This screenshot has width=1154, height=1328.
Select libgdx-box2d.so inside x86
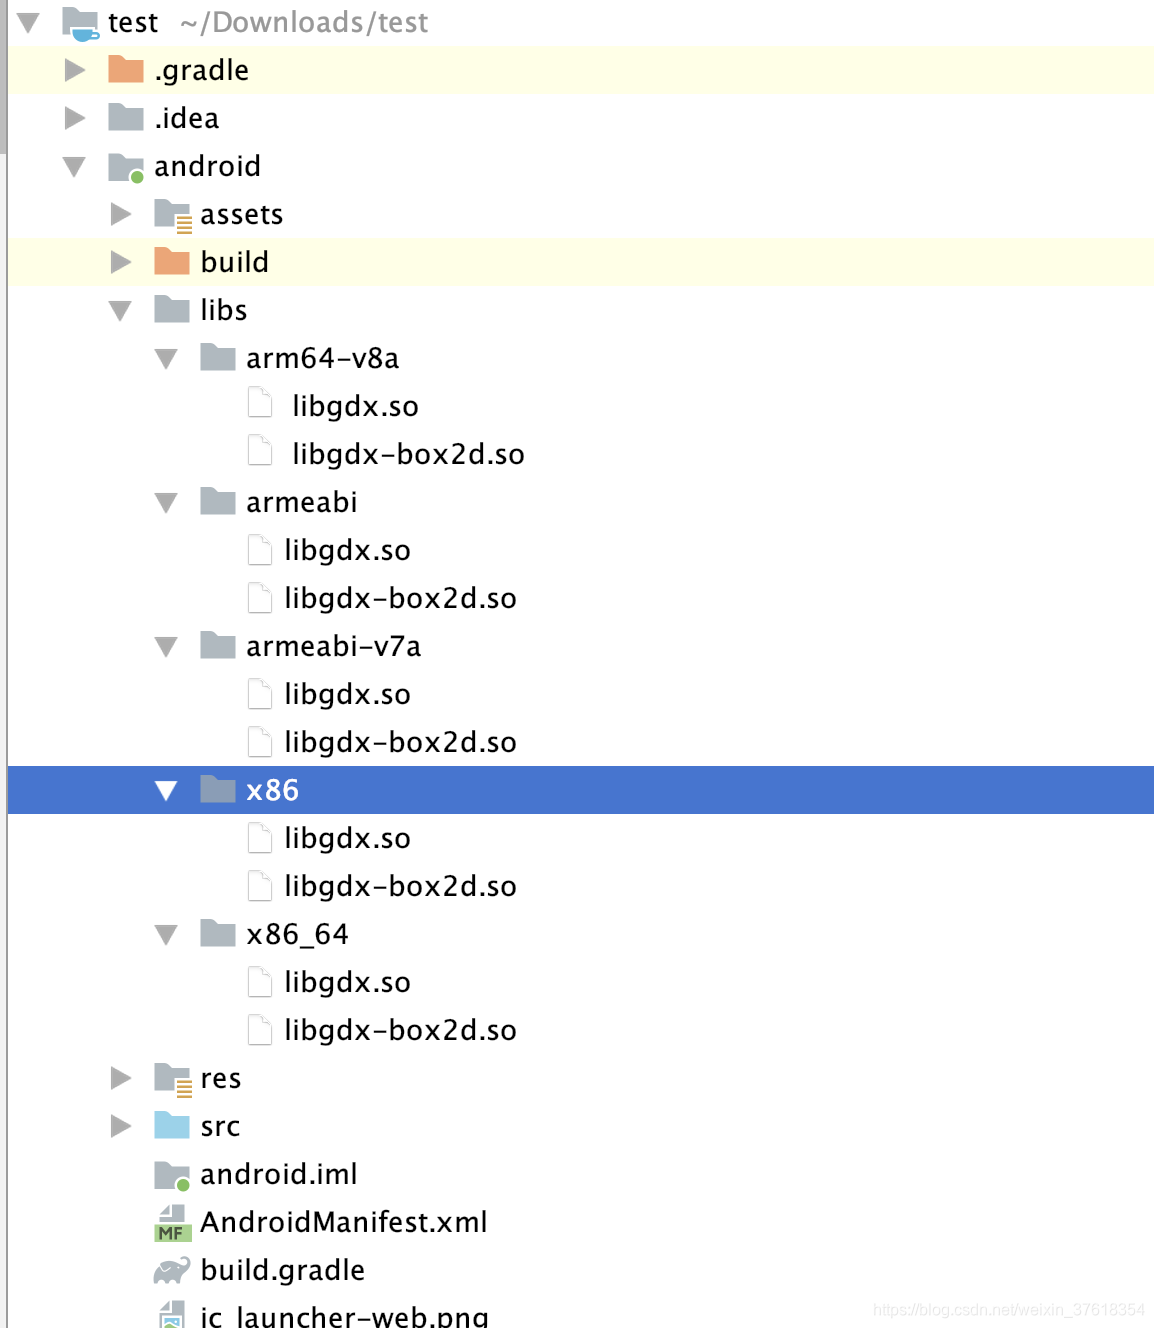pyautogui.click(x=400, y=885)
